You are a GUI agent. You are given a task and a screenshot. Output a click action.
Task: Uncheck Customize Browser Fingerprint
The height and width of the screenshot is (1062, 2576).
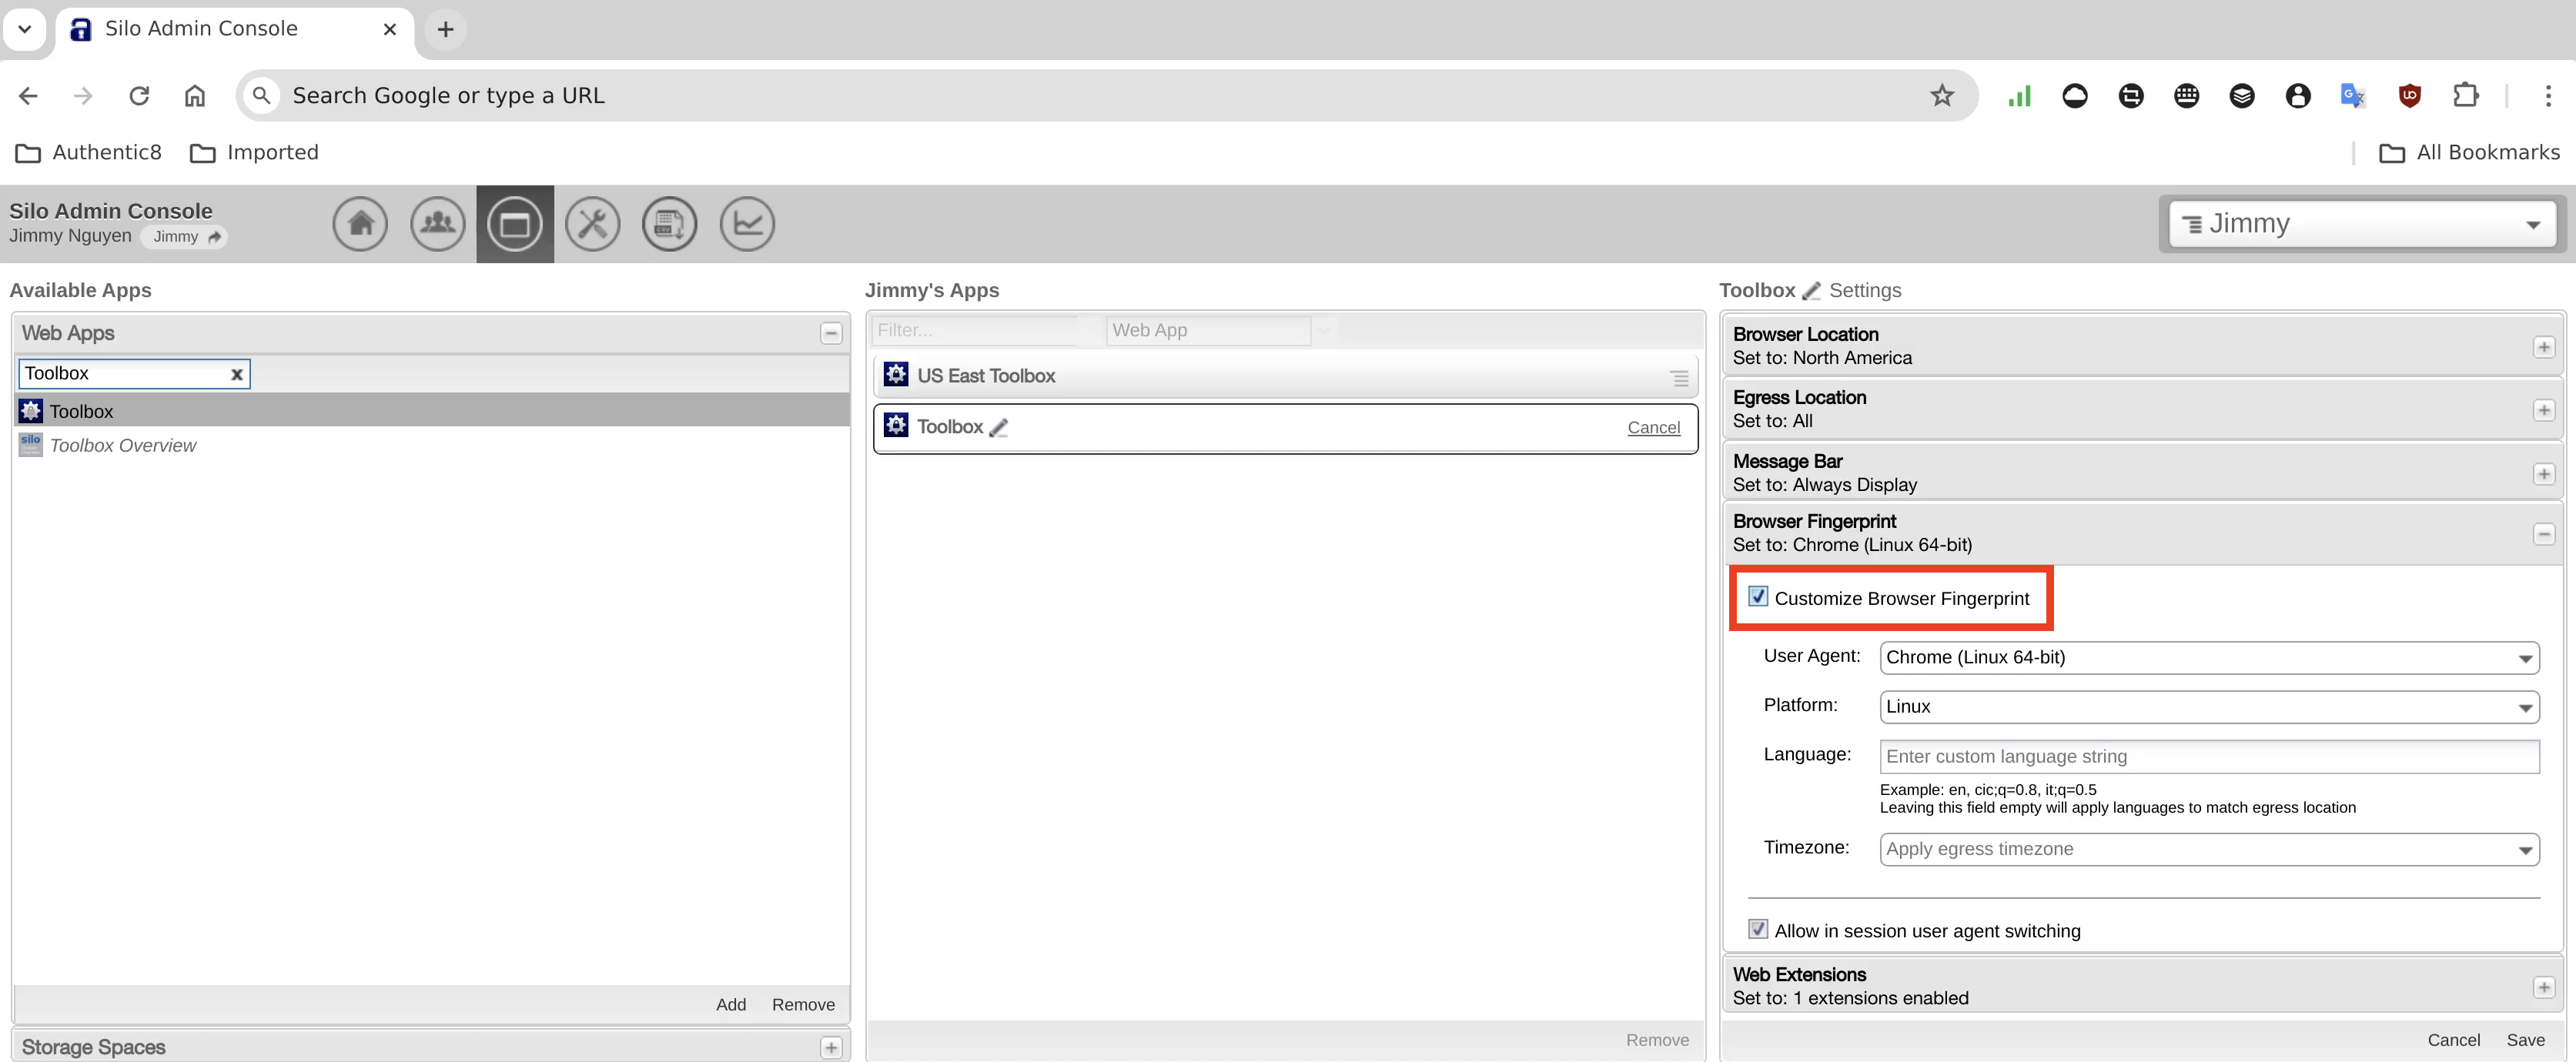[1757, 597]
